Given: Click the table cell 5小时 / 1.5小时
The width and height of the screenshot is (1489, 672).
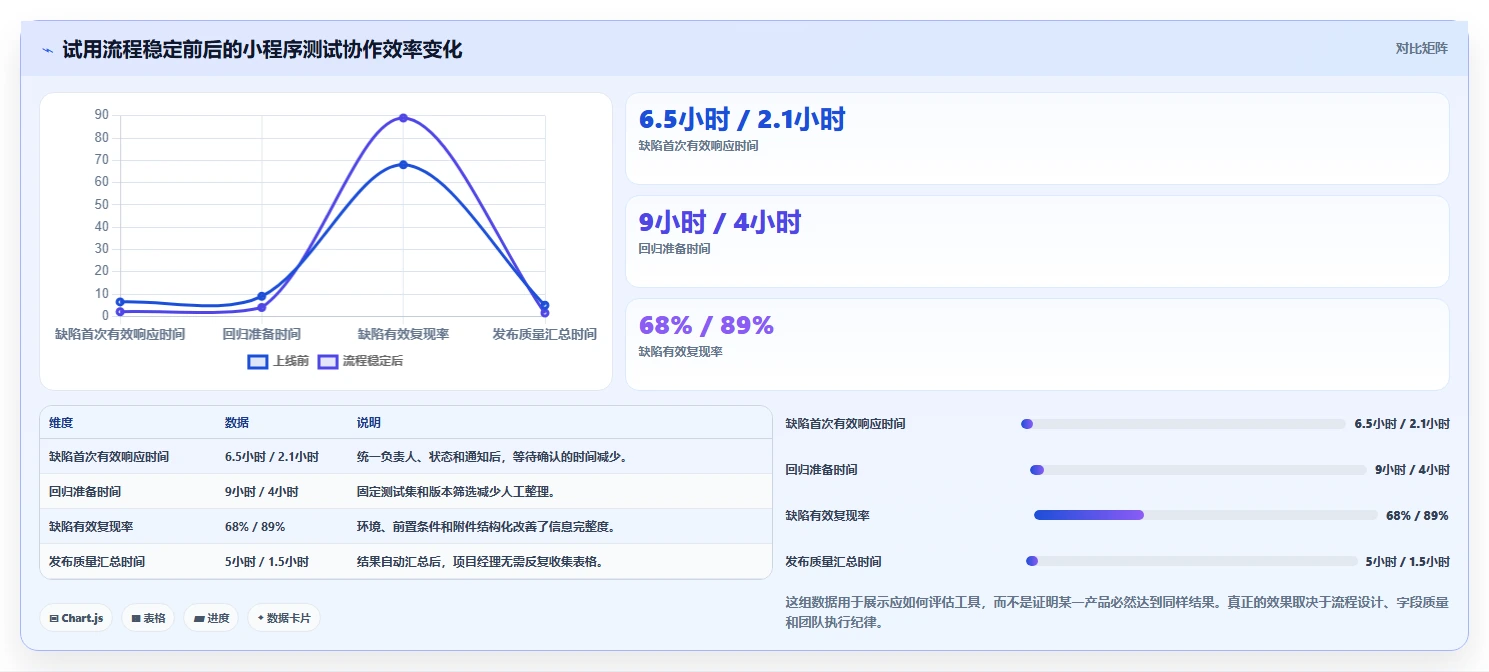Looking at the screenshot, I should [x=267, y=562].
